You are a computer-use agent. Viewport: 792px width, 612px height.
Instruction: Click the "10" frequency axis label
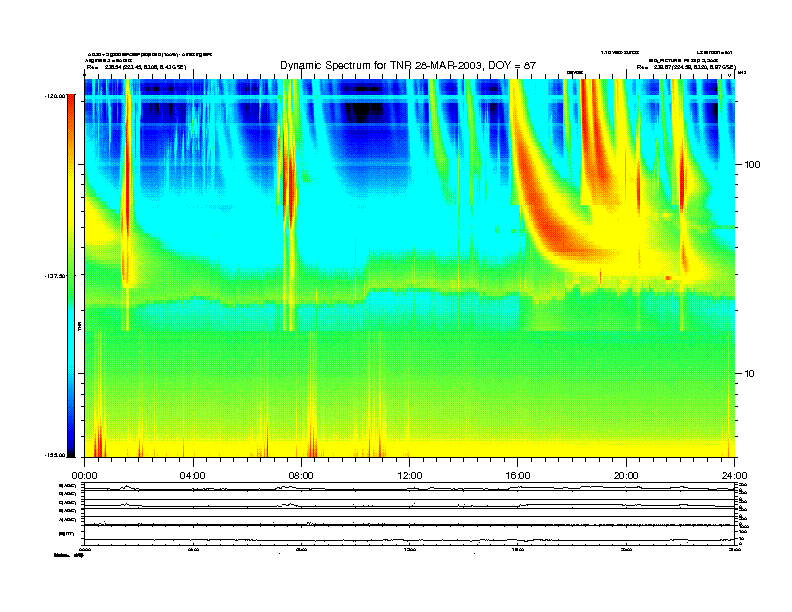click(x=750, y=374)
